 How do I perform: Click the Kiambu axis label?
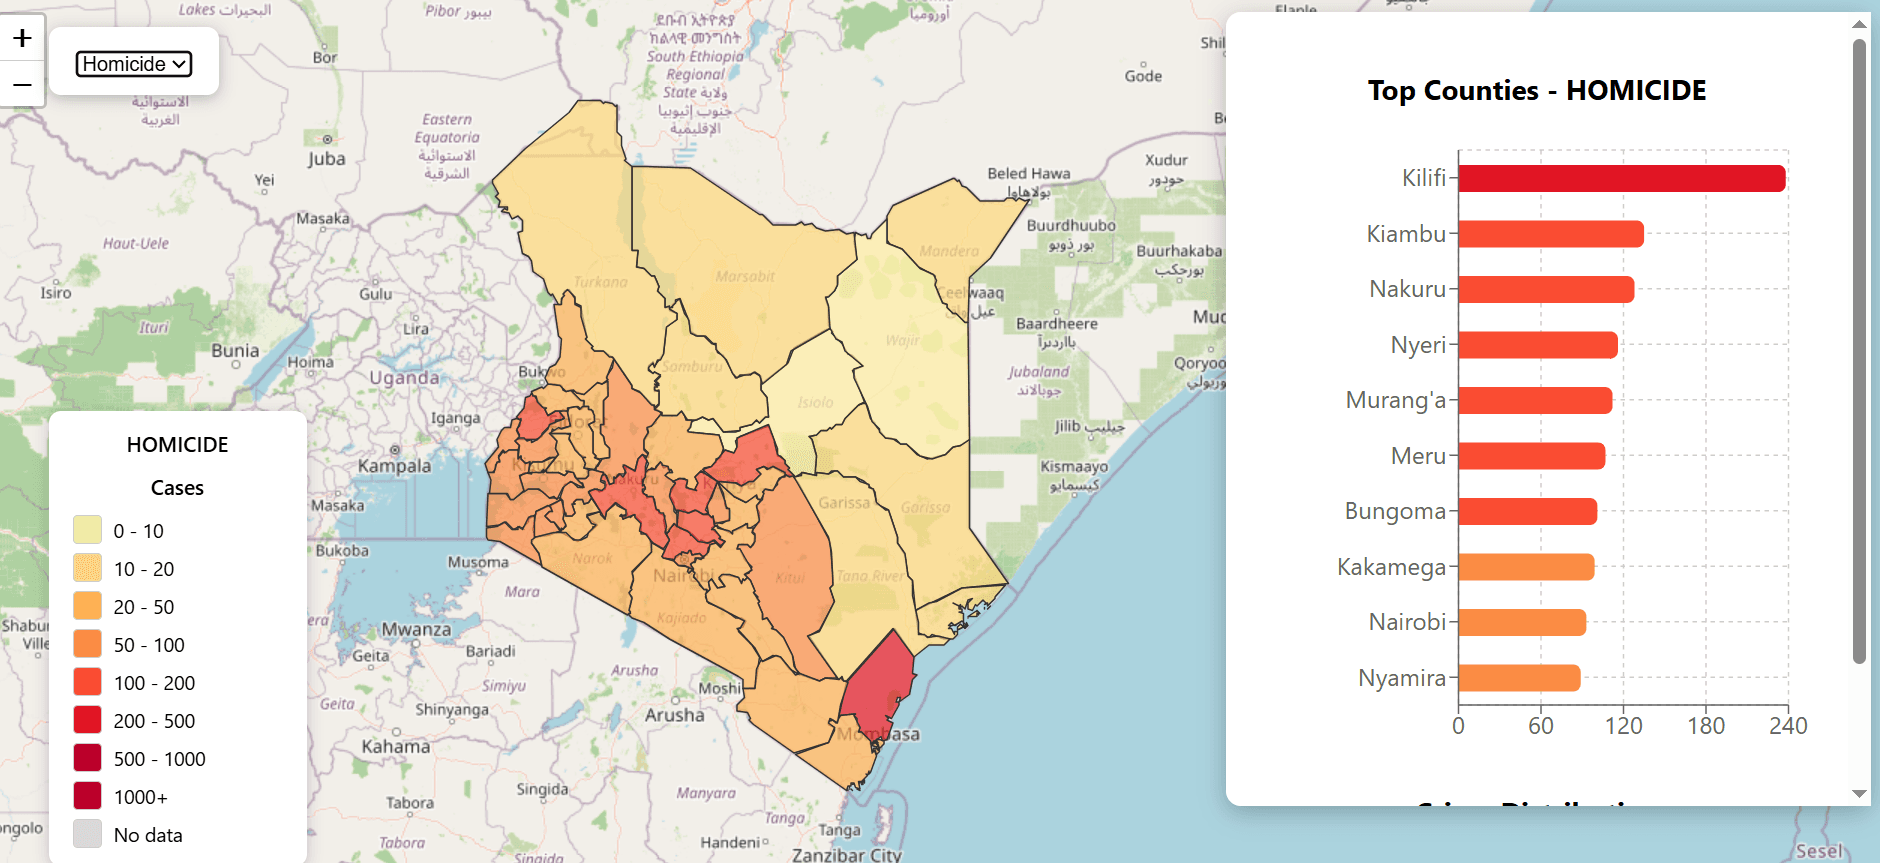[1406, 234]
